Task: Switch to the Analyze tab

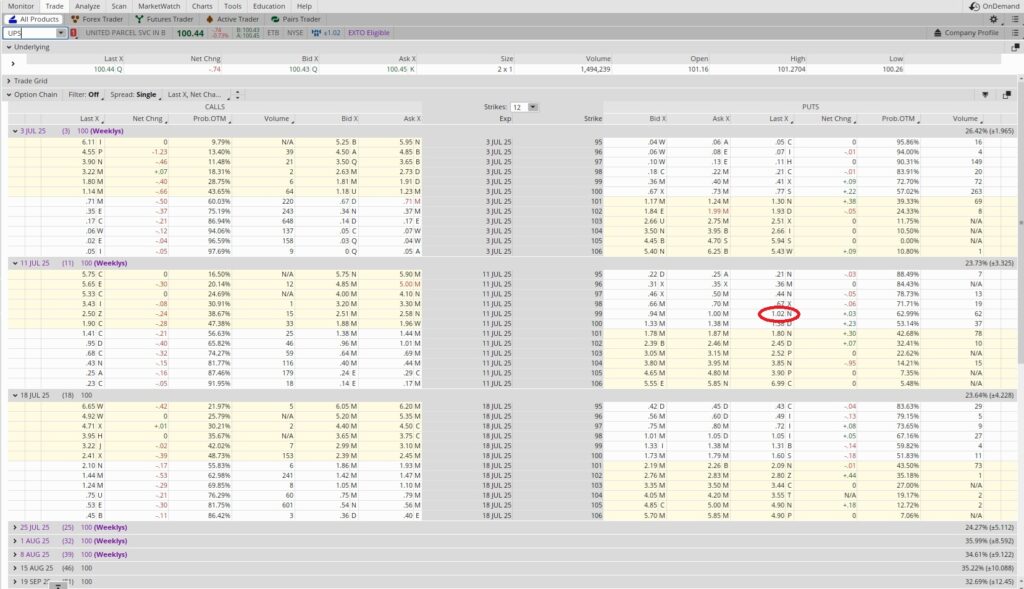Action: click(x=87, y=5)
